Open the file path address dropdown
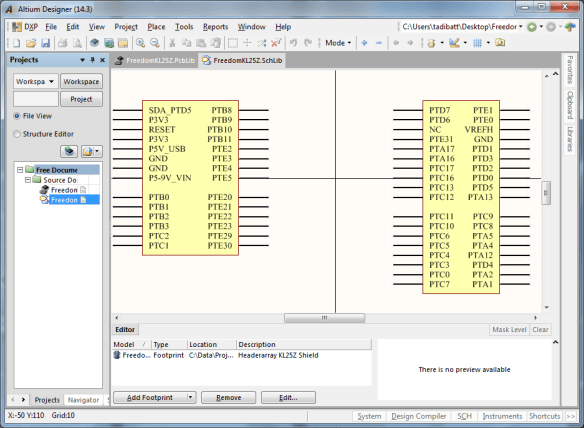The width and height of the screenshot is (584, 428). tap(521, 27)
